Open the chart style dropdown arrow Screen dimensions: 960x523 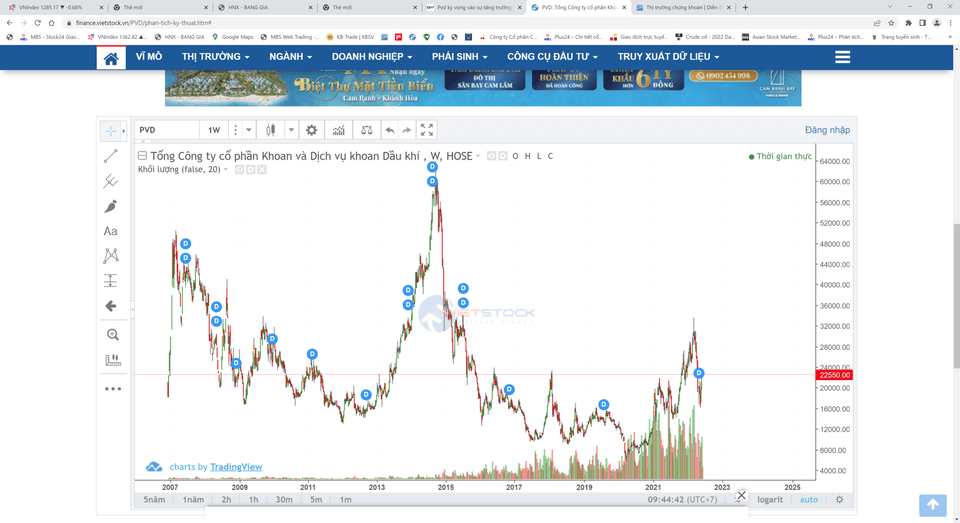pyautogui.click(x=291, y=130)
